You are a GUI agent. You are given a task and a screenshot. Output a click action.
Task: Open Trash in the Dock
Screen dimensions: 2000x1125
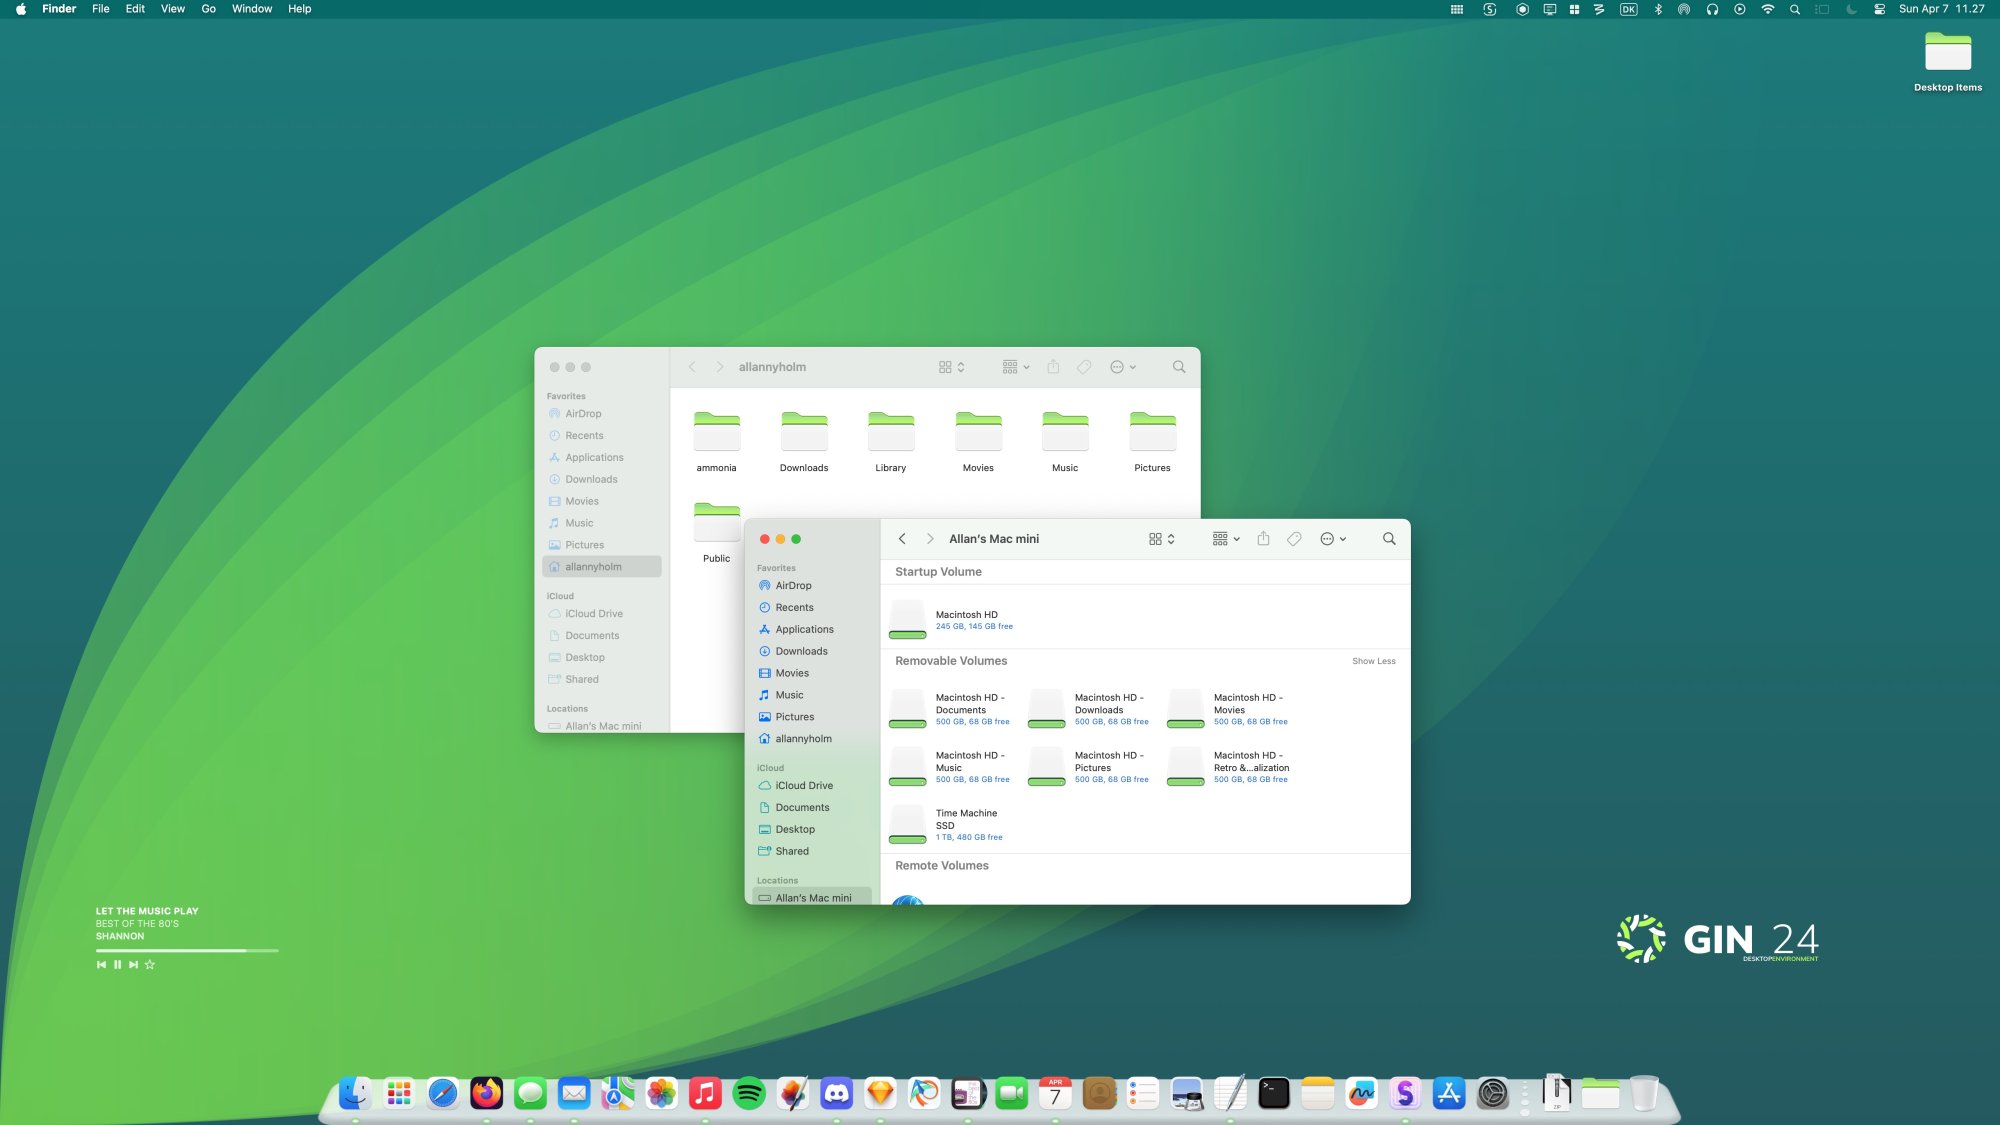pyautogui.click(x=1644, y=1093)
